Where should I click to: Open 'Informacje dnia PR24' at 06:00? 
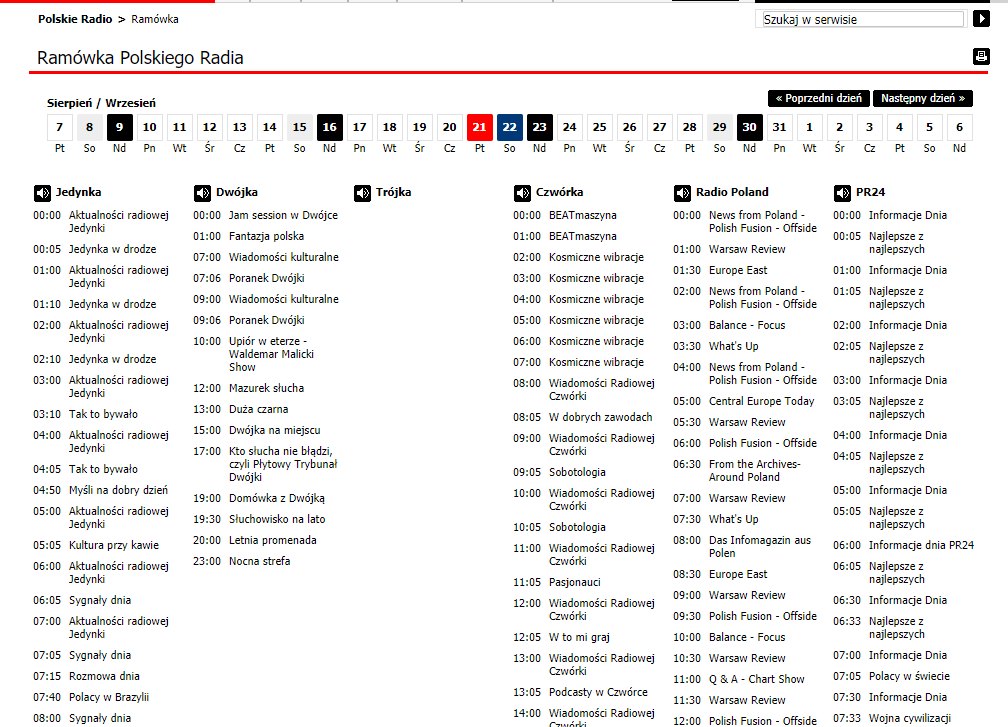[921, 545]
